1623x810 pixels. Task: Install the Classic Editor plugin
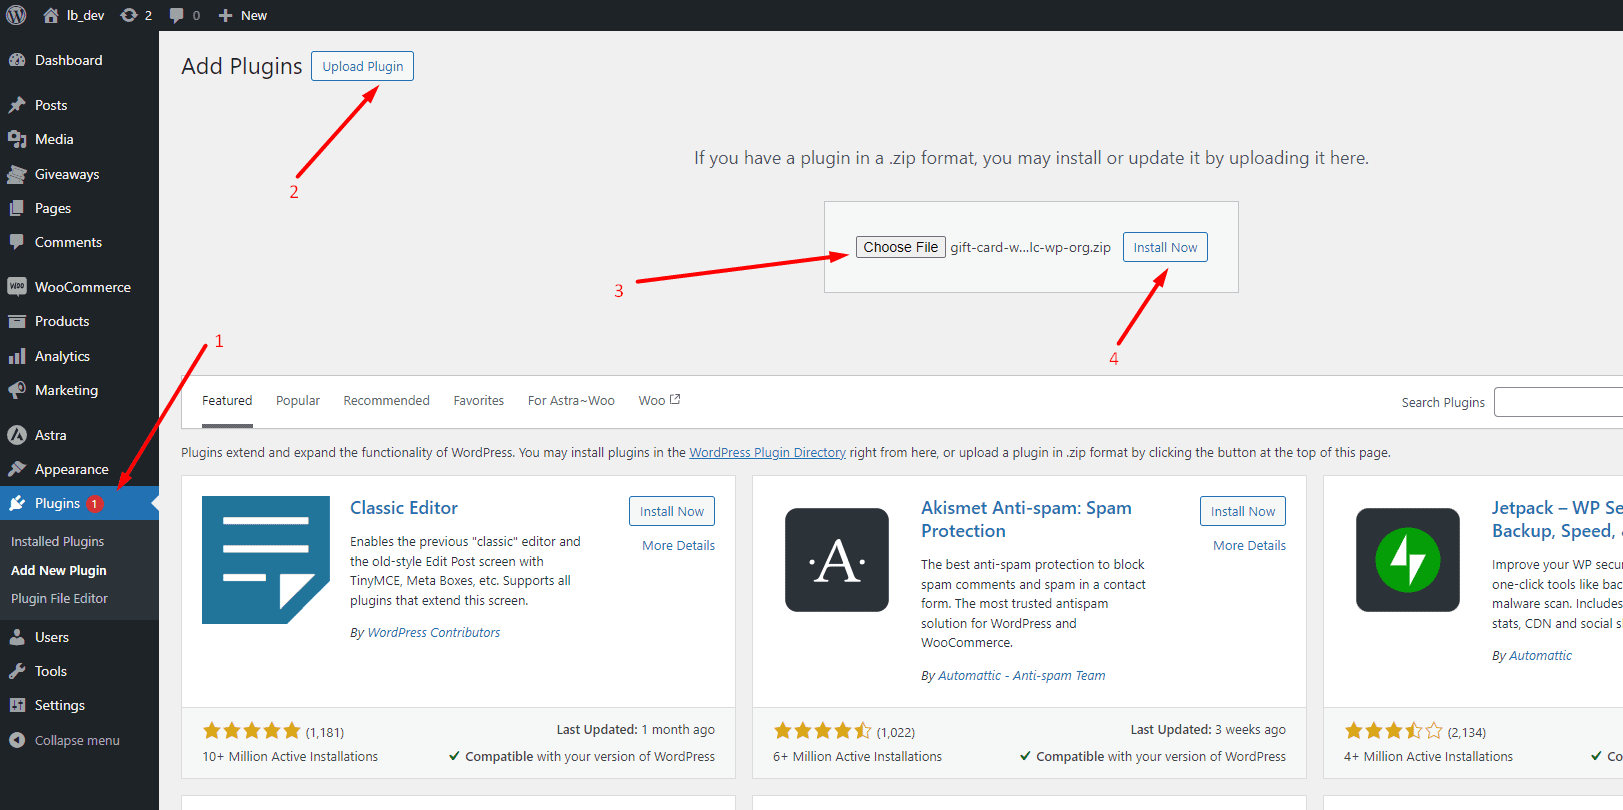(672, 511)
